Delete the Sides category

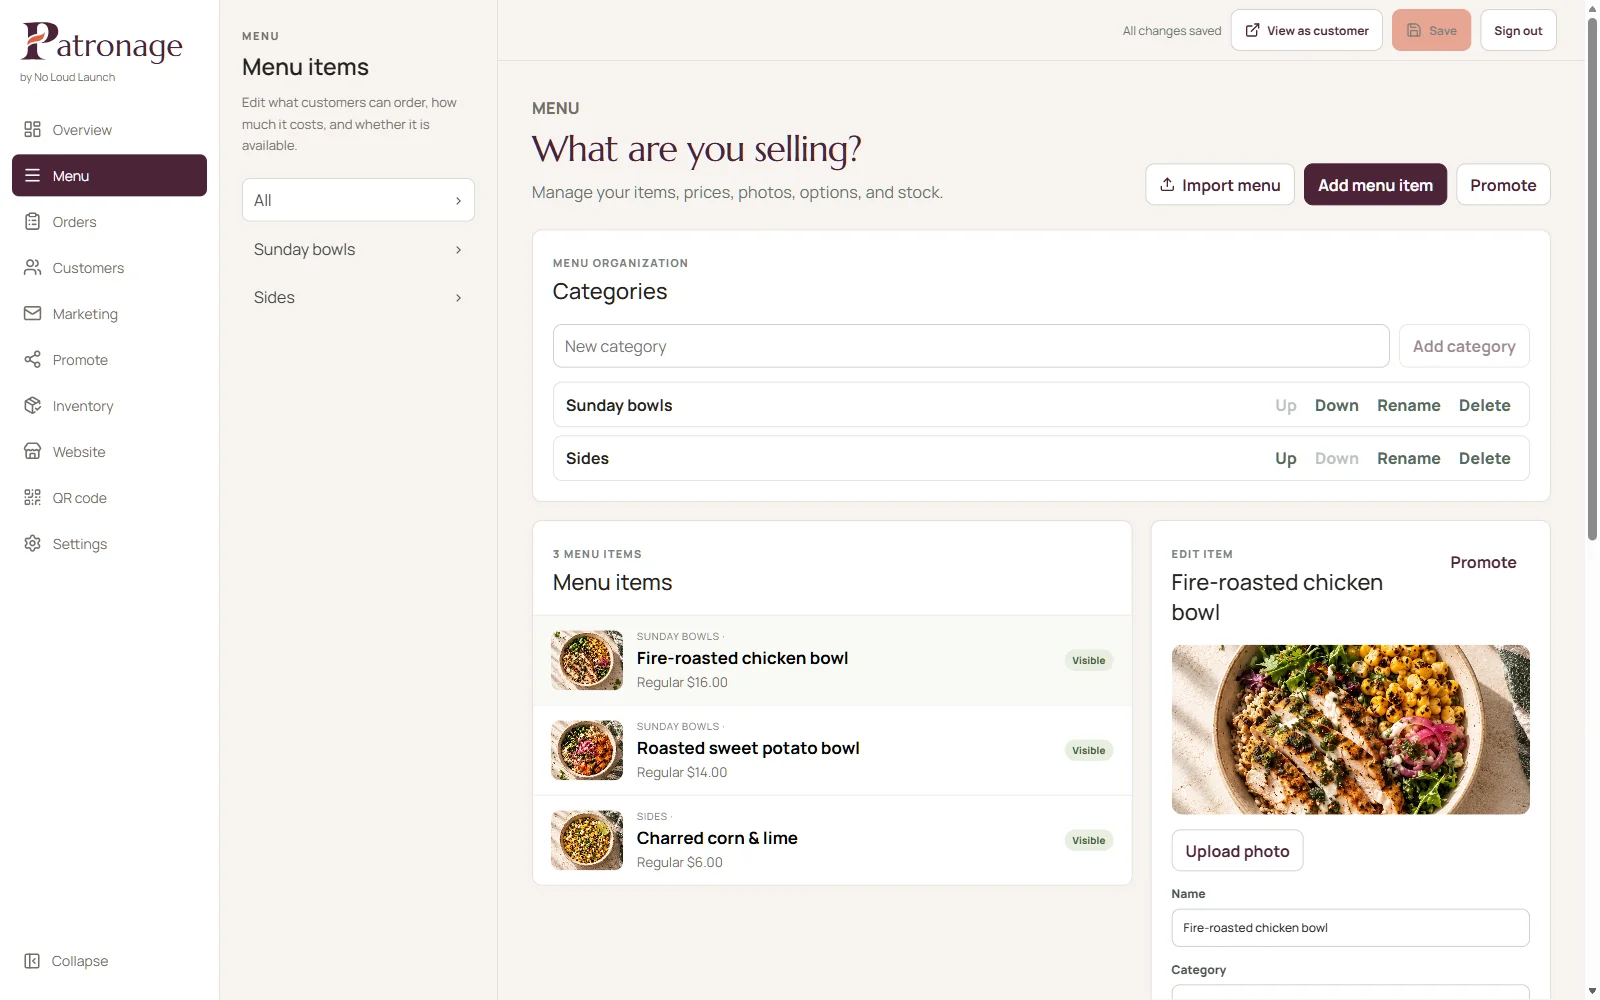point(1484,458)
